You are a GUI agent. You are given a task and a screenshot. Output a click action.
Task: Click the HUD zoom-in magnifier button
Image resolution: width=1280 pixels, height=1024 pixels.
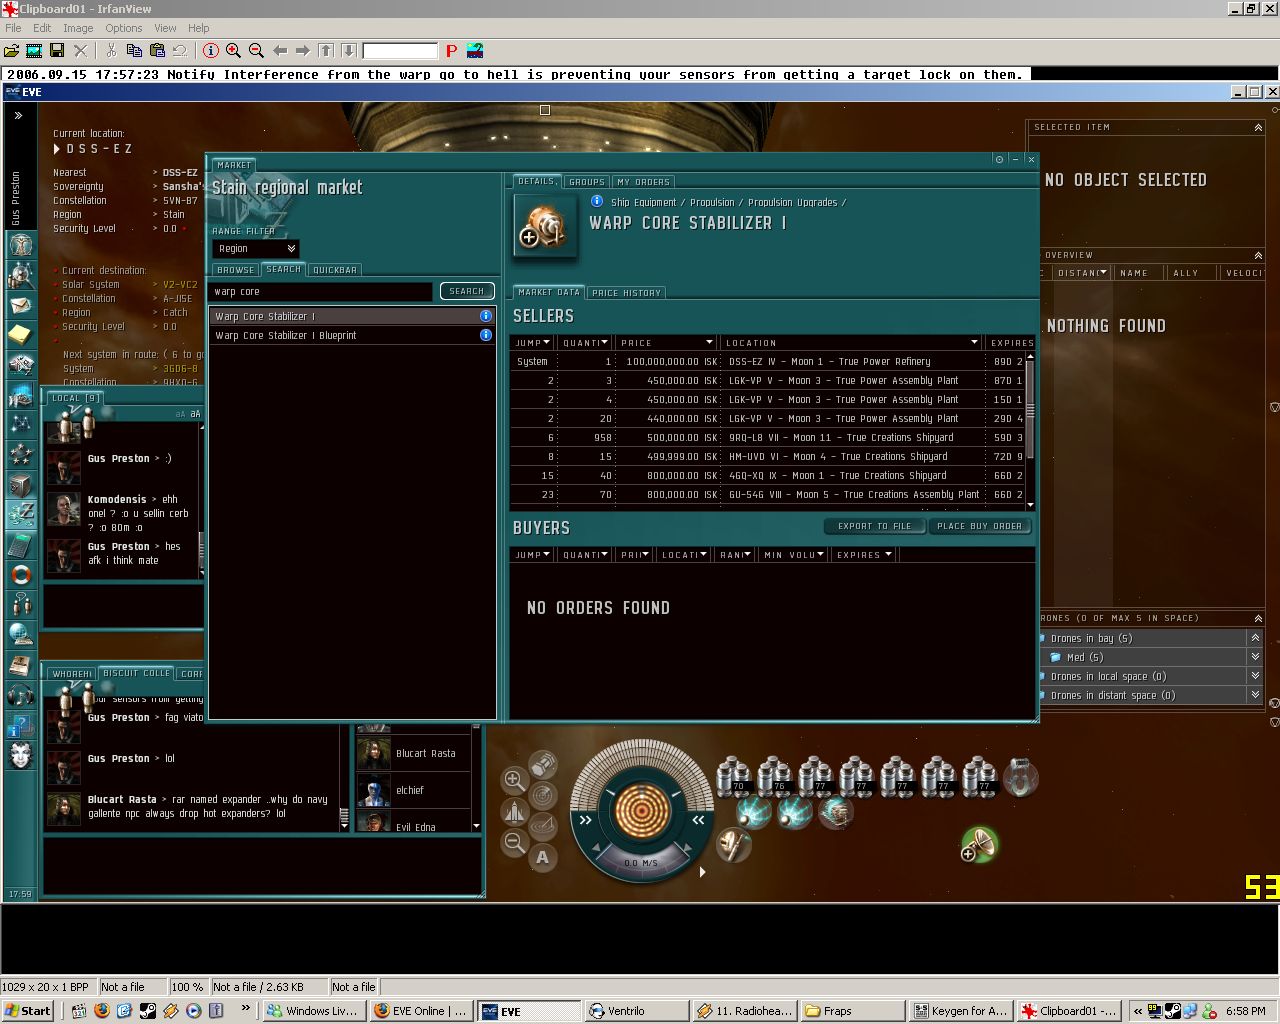coord(514,780)
